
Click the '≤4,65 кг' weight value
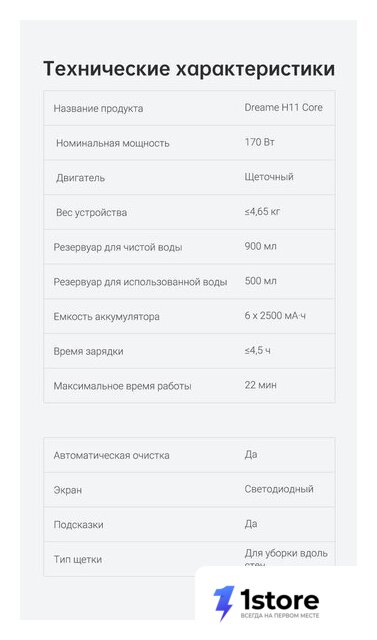click(x=262, y=211)
